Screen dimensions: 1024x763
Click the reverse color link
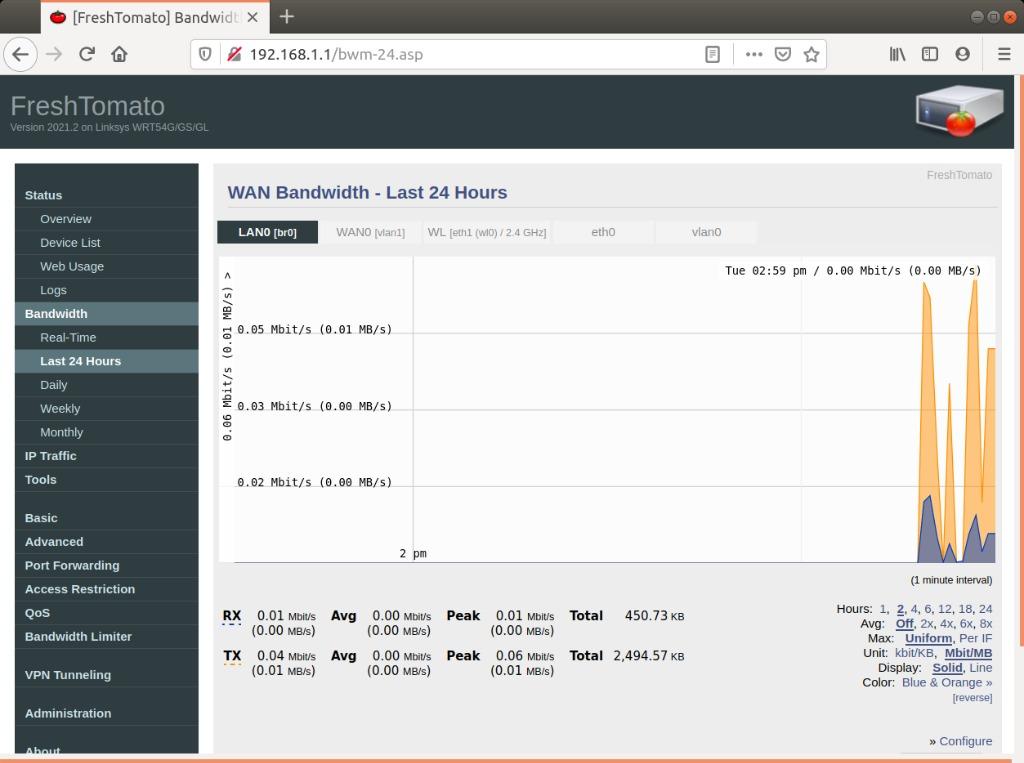coord(972,698)
